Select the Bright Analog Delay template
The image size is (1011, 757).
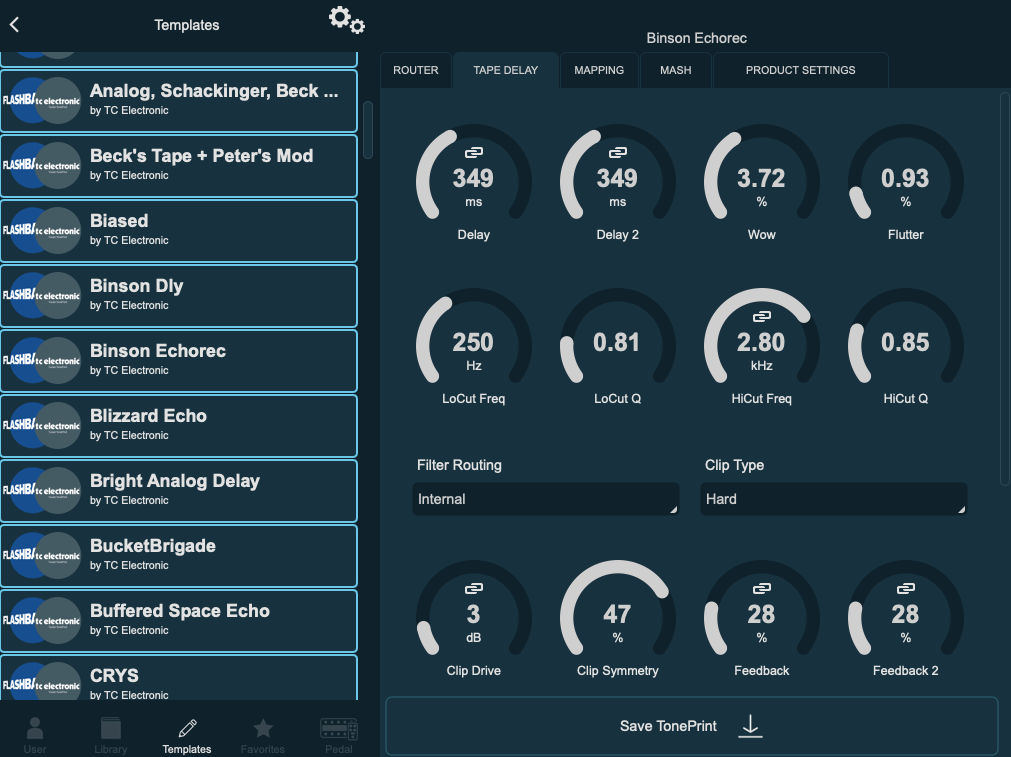point(179,491)
